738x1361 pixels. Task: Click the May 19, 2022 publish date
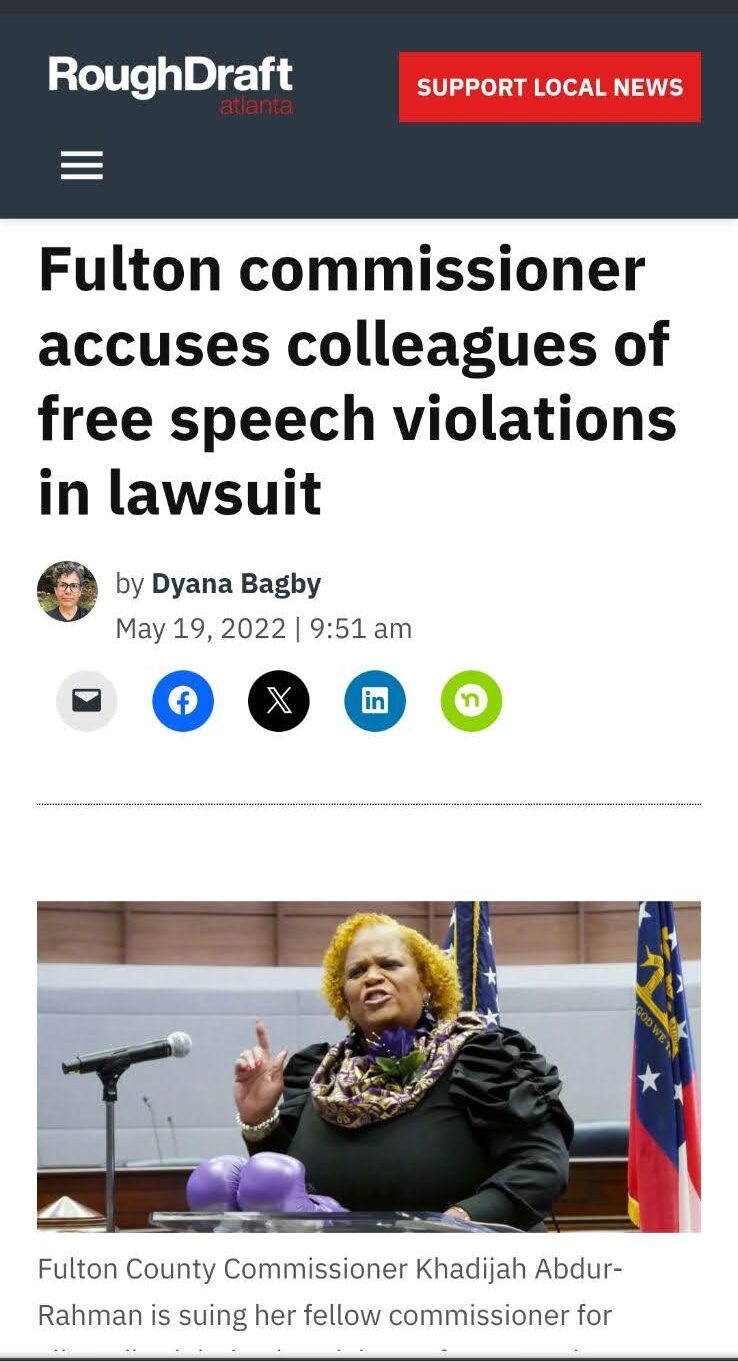pos(200,628)
